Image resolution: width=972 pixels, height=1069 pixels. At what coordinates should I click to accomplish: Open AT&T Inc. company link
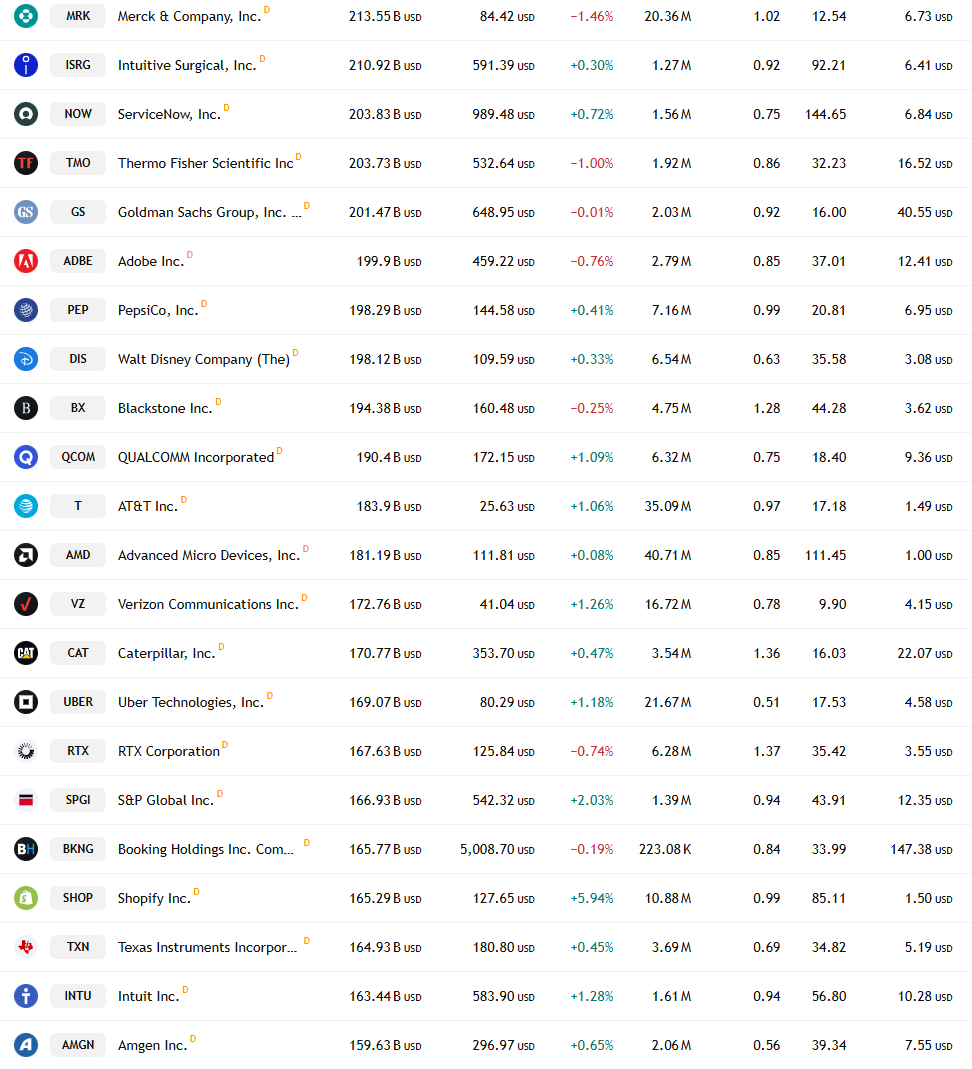click(x=147, y=507)
